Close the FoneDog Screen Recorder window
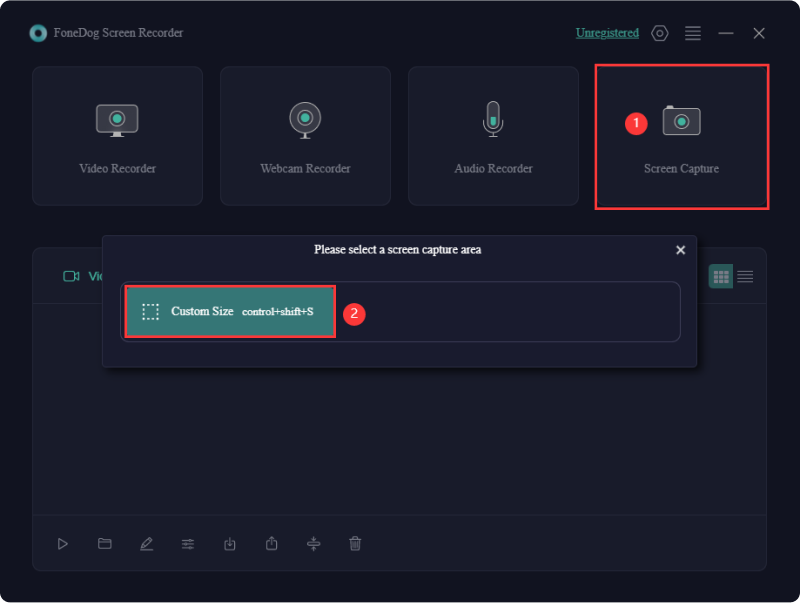Image resolution: width=800 pixels, height=603 pixels. click(759, 33)
